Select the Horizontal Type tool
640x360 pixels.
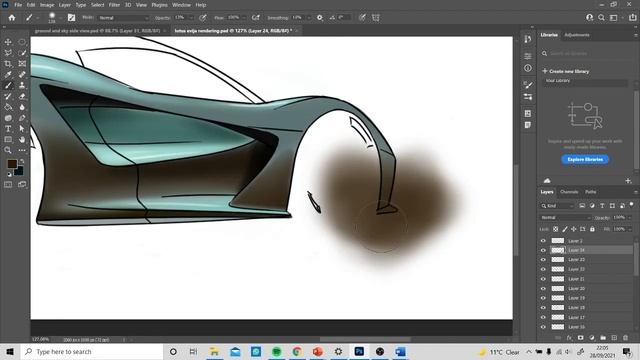coord(8,129)
